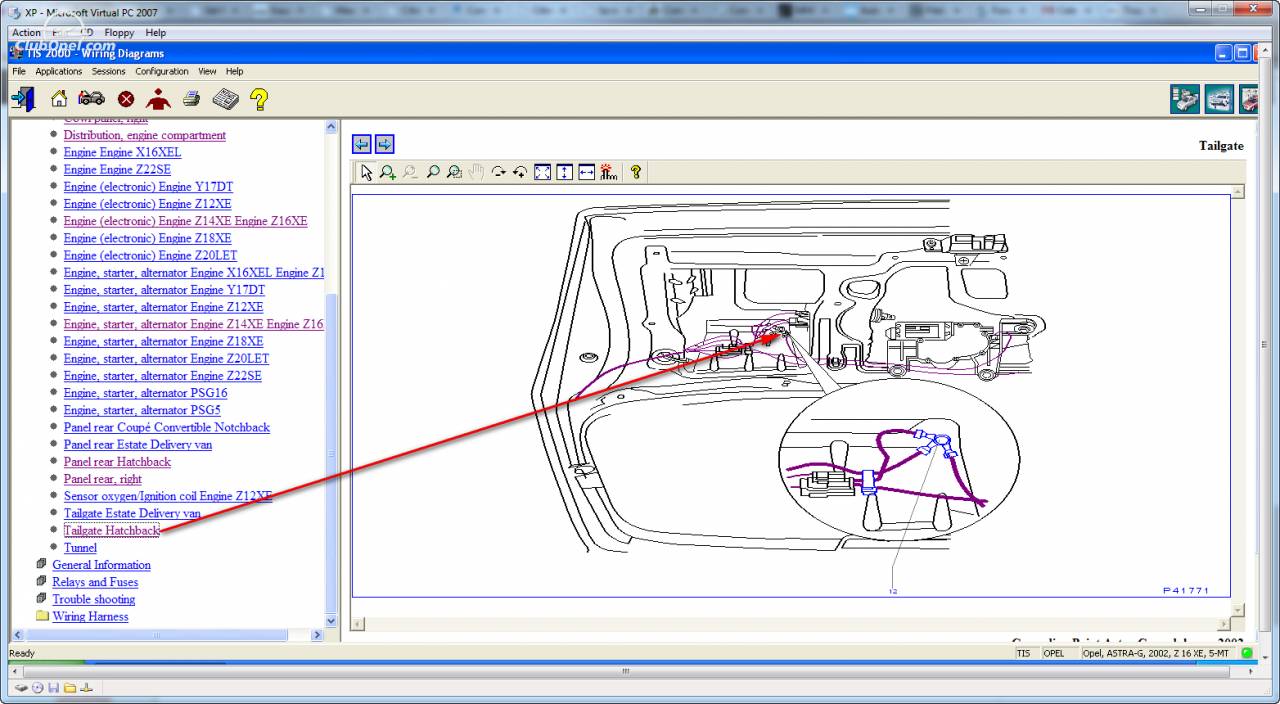Open the Sessions menu
This screenshot has height=704, width=1280.
pyautogui.click(x=109, y=71)
